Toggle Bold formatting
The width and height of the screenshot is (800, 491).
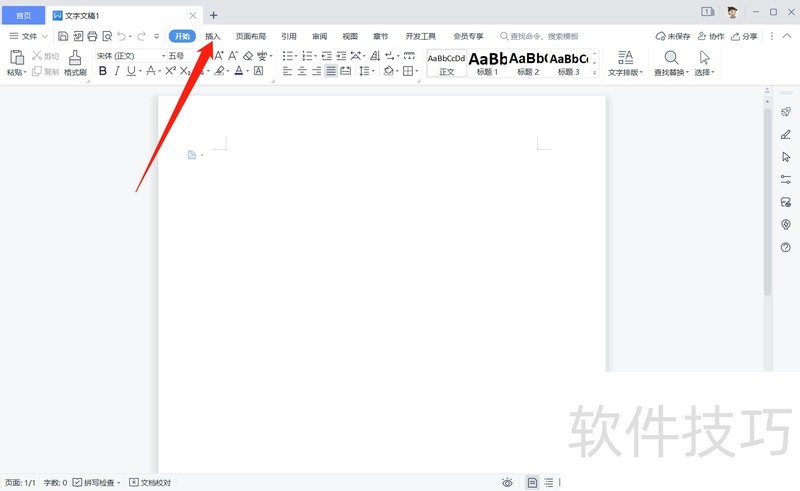(103, 71)
